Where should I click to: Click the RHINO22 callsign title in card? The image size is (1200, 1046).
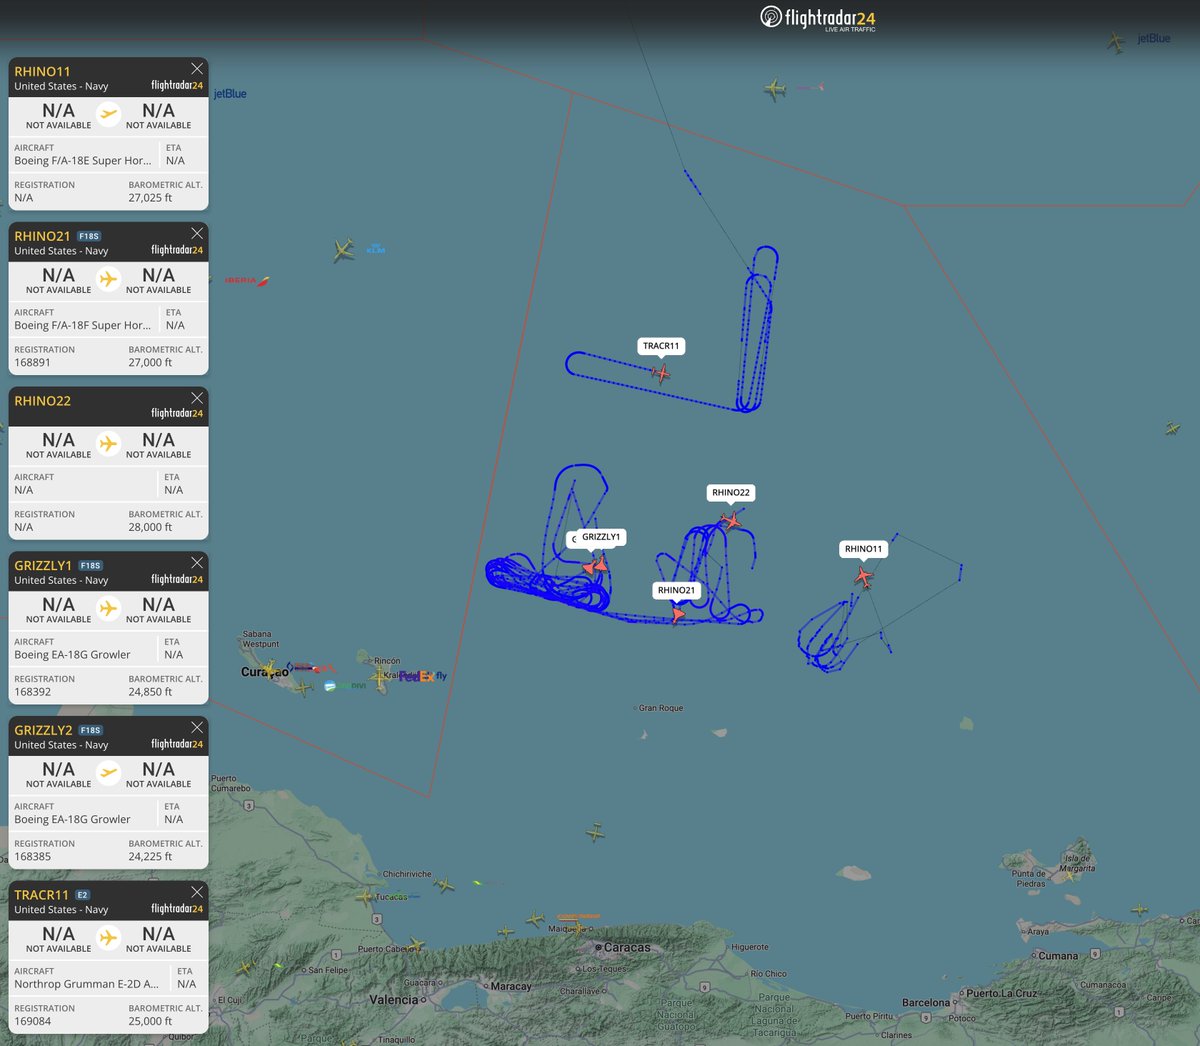[x=42, y=401]
